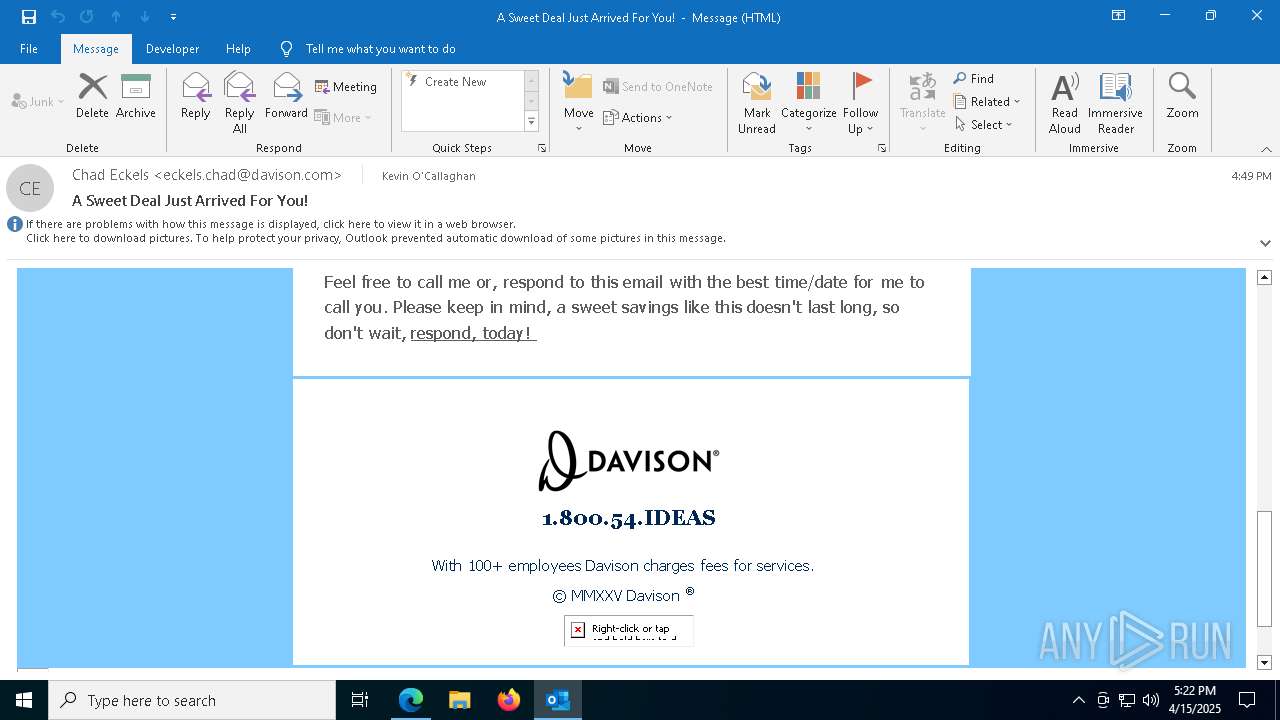
Task: Open the Junk dropdown
Action: [38, 101]
